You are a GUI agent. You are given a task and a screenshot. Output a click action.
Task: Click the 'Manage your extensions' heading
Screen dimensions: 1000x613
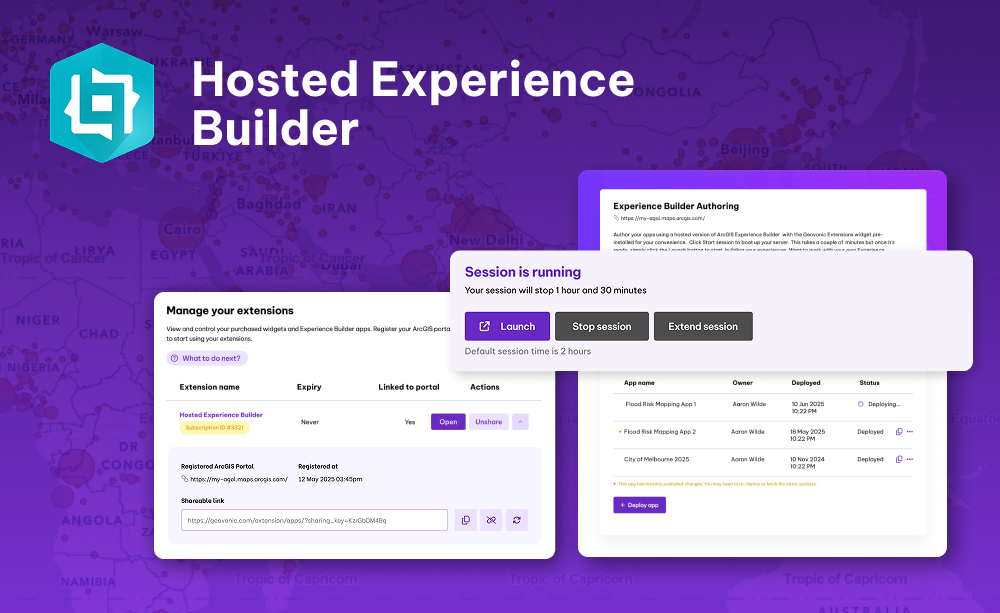coord(230,311)
